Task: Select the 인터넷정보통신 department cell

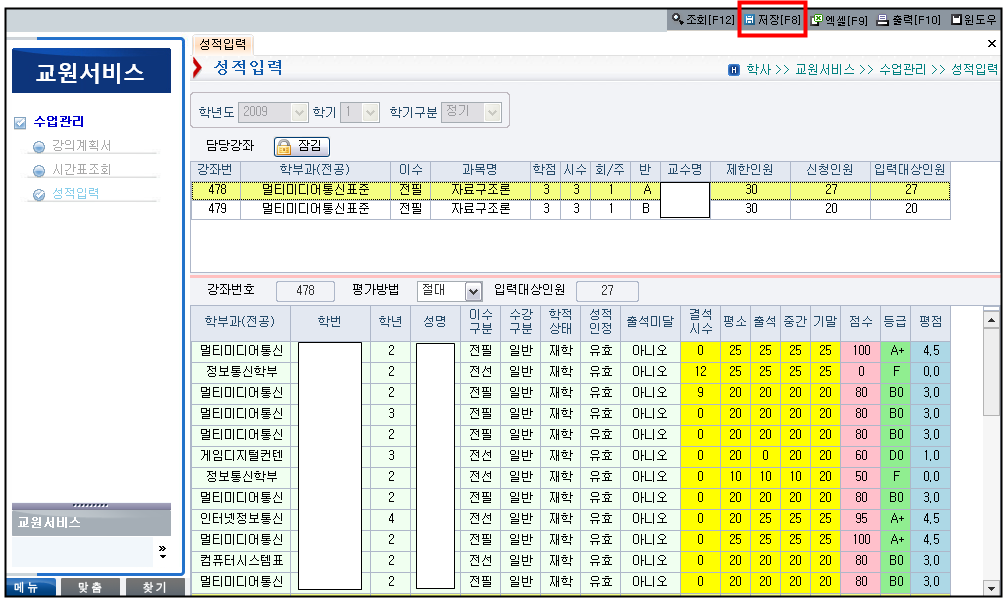Action: 241,520
